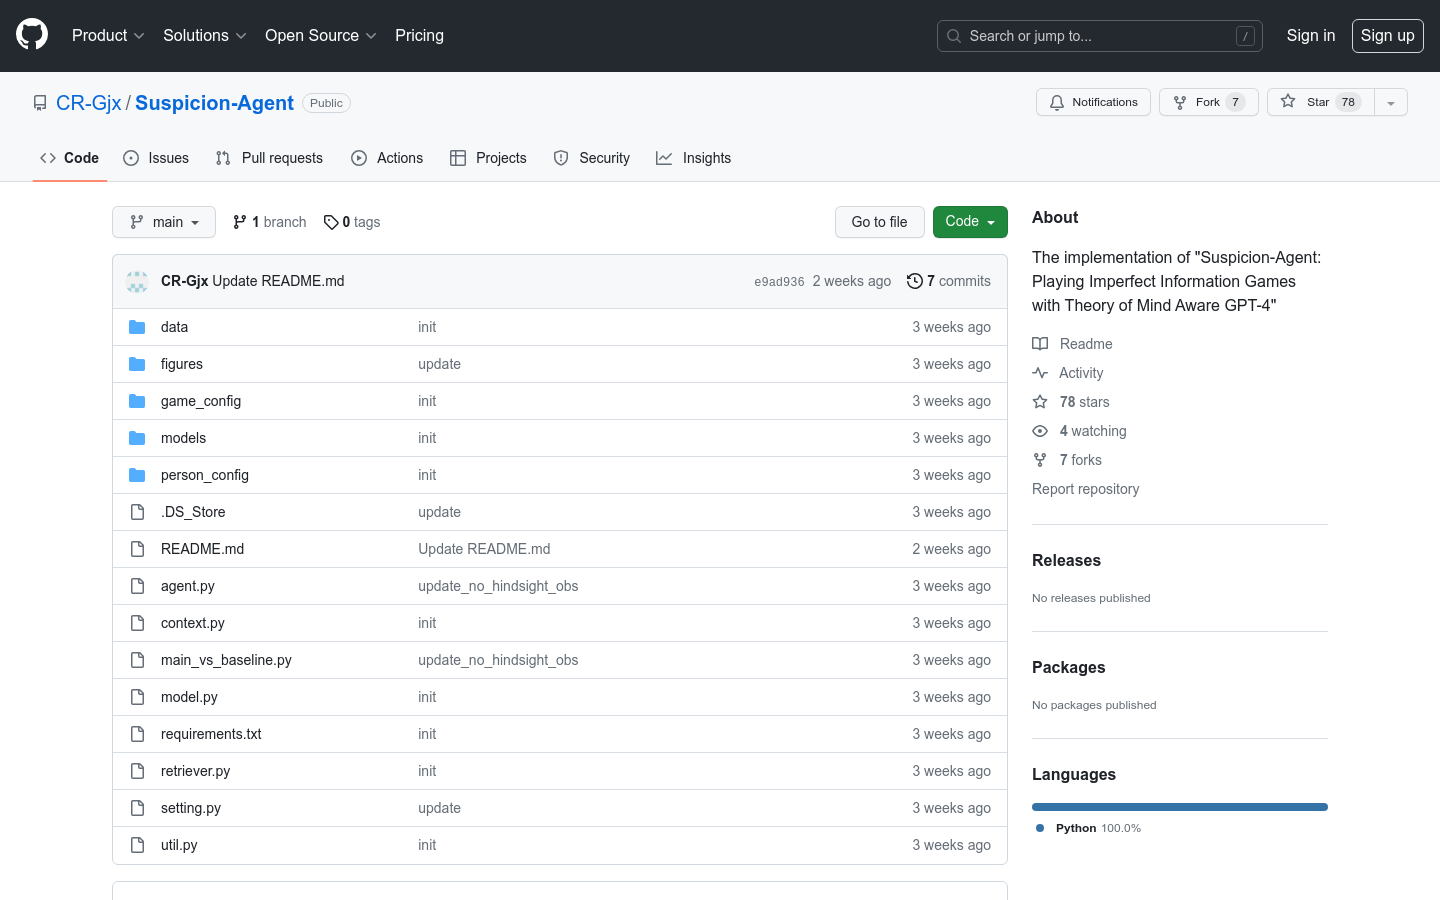Switch to the Insights tab
Image resolution: width=1440 pixels, height=900 pixels.
[693, 158]
